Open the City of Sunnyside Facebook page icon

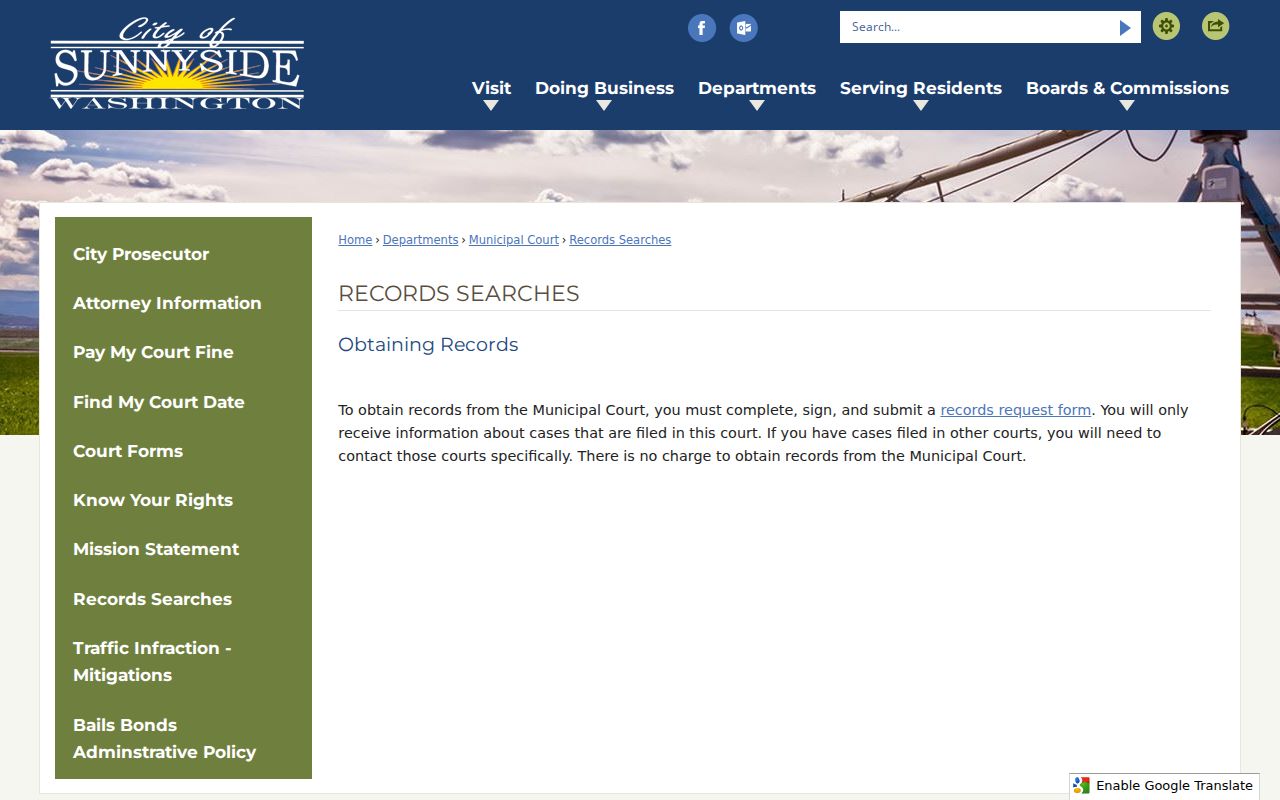(x=702, y=28)
